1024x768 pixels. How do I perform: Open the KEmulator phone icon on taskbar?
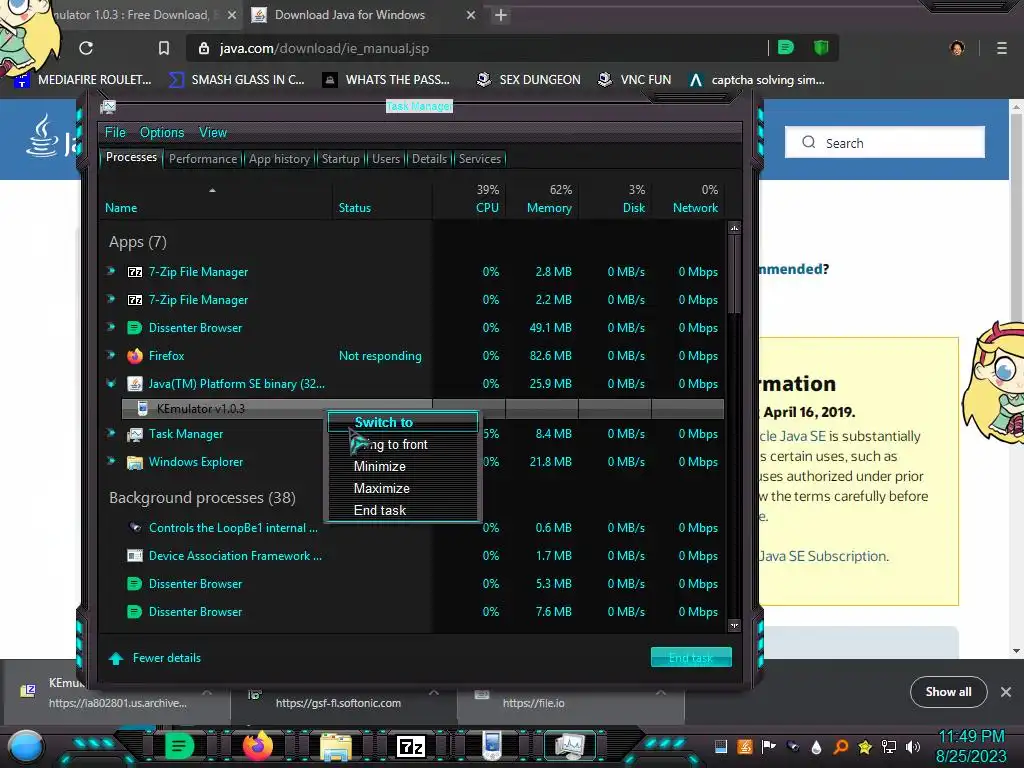tap(492, 746)
